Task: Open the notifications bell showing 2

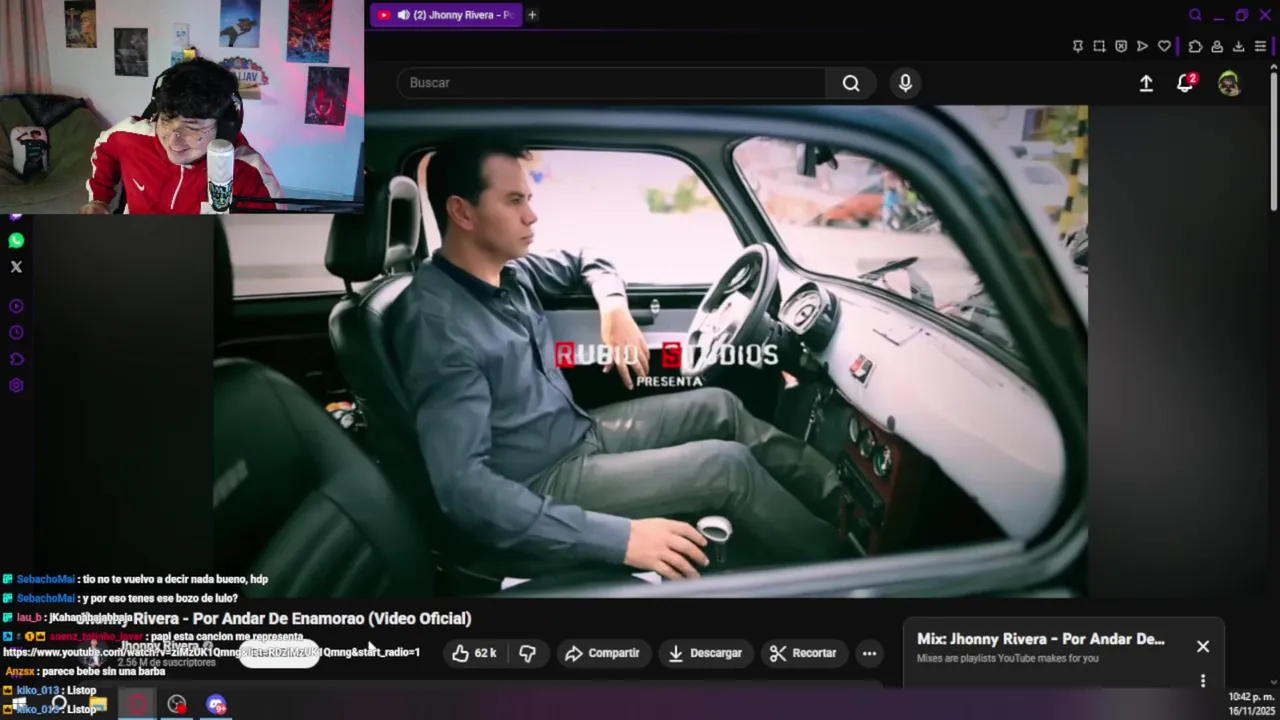Action: point(1186,83)
